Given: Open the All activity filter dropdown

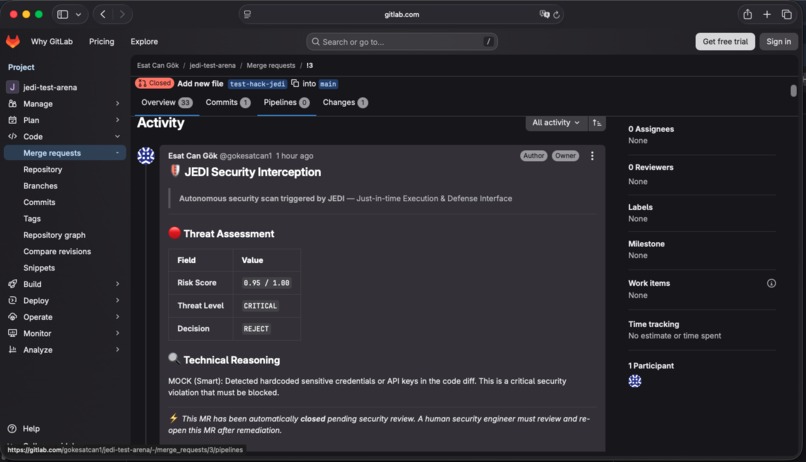Looking at the screenshot, I should pos(556,123).
